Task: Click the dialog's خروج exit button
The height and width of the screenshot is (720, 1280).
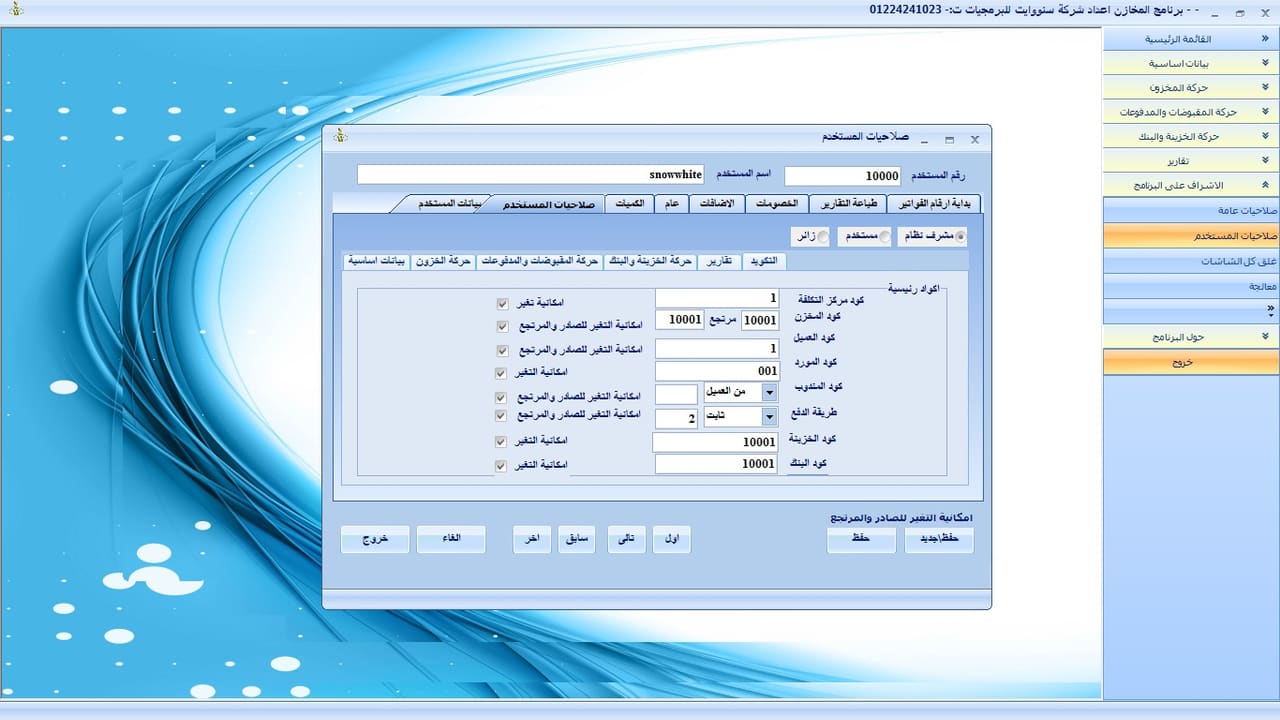Action: pos(375,540)
